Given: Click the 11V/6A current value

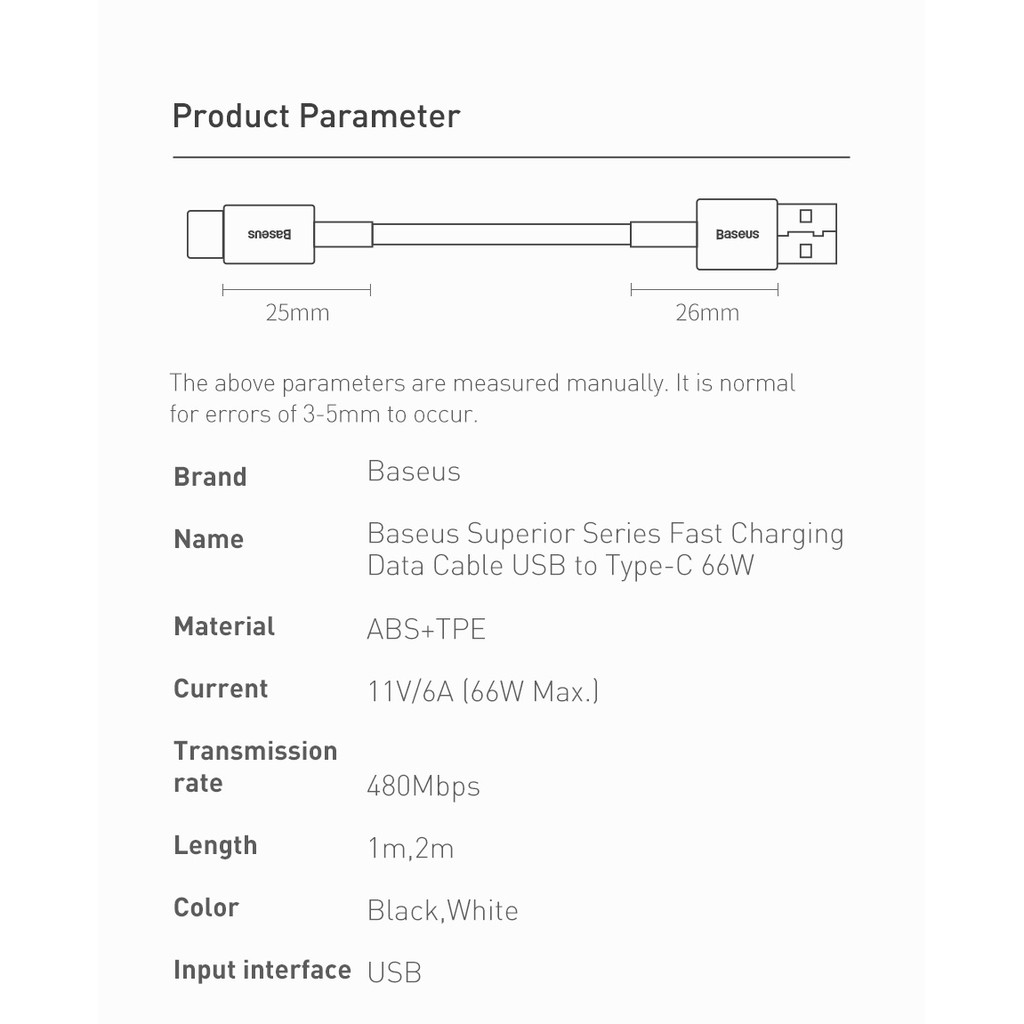Looking at the screenshot, I should pos(483,691).
